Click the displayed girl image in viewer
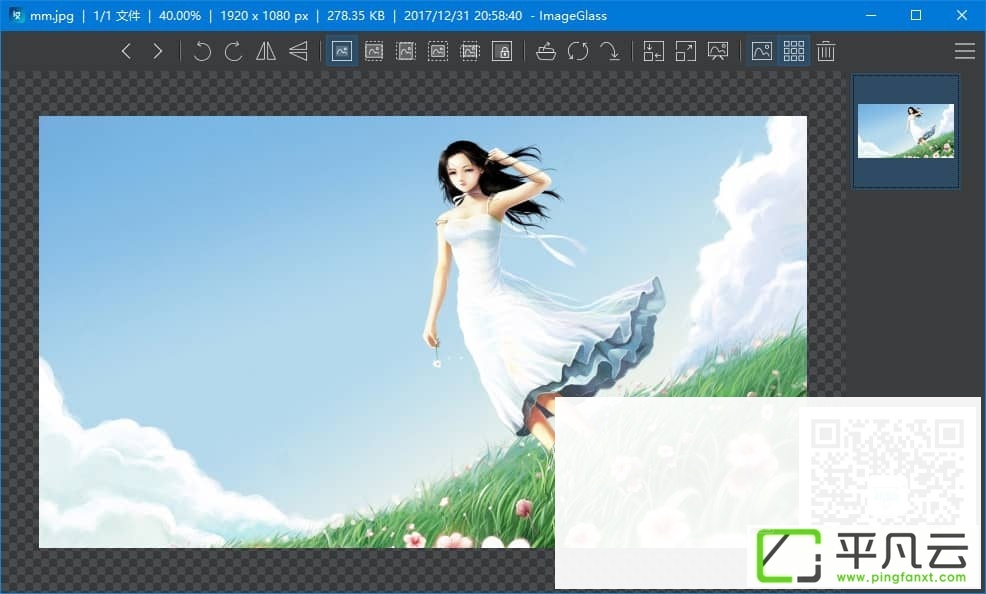Screen dimensions: 986x594 (x=423, y=332)
